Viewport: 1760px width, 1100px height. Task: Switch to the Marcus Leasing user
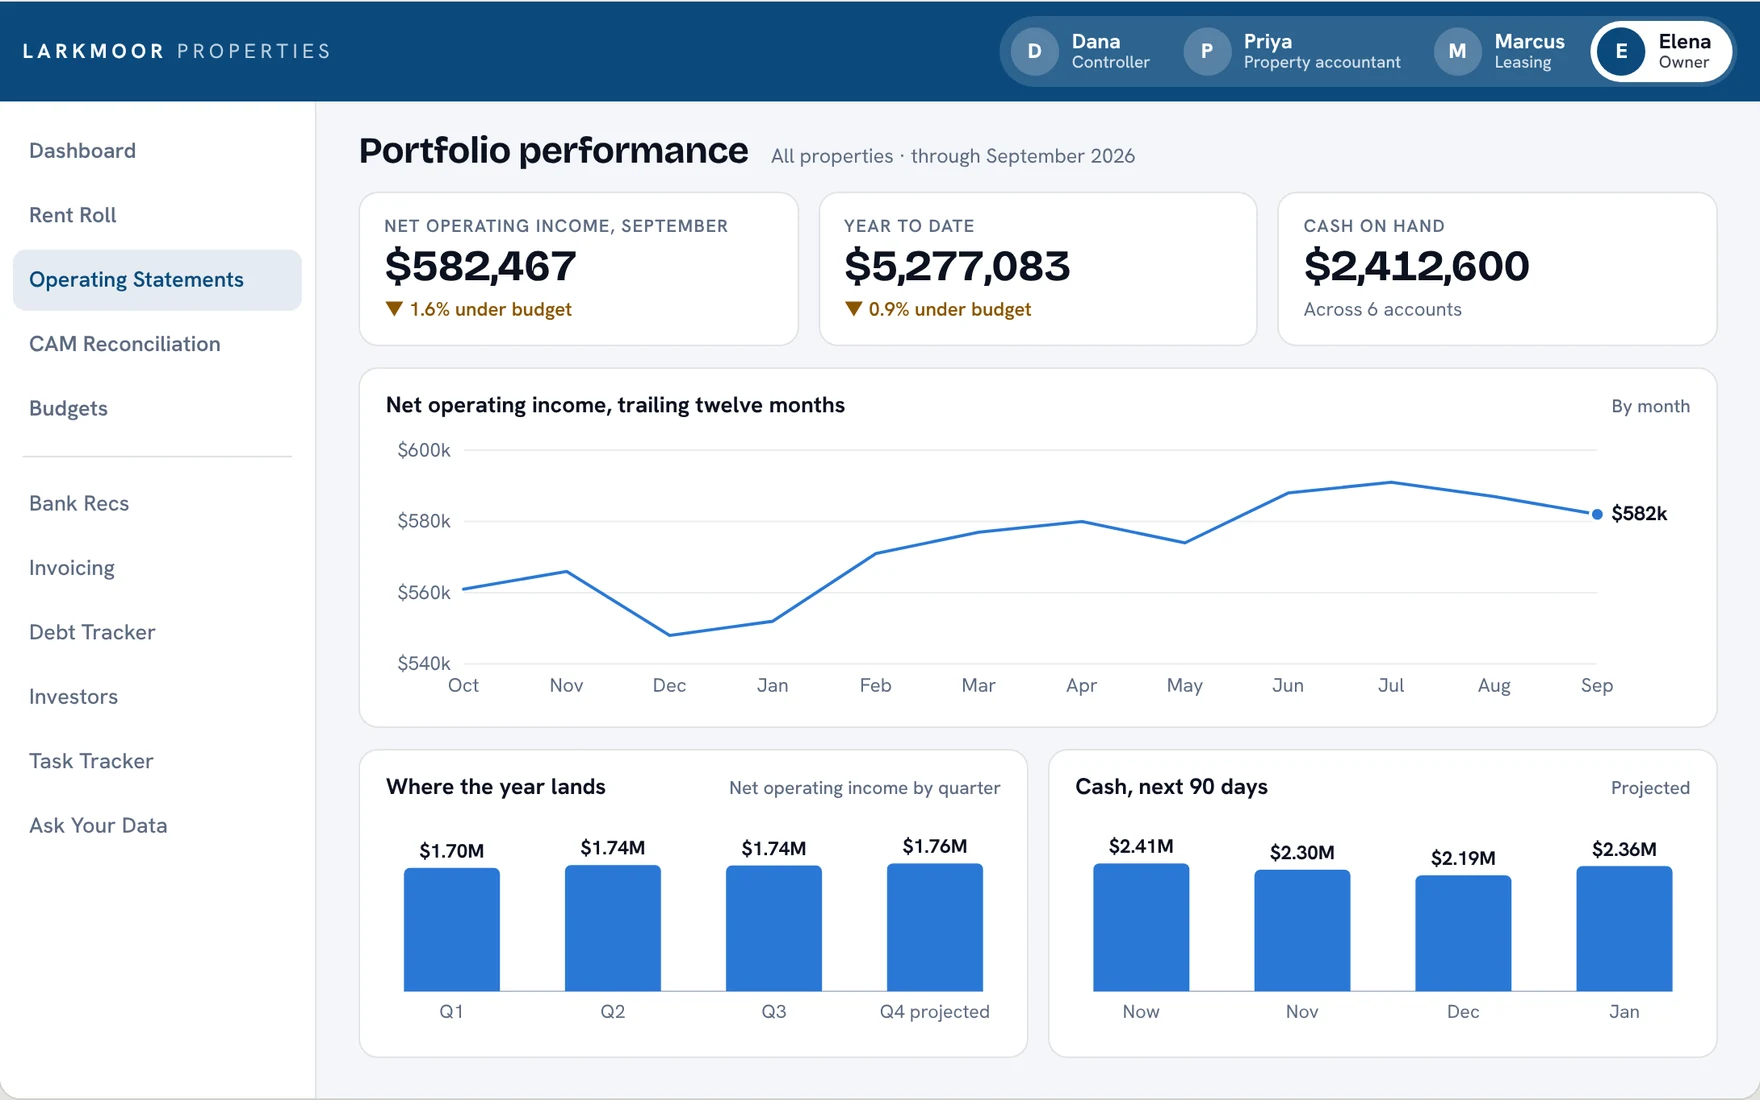tap(1500, 51)
